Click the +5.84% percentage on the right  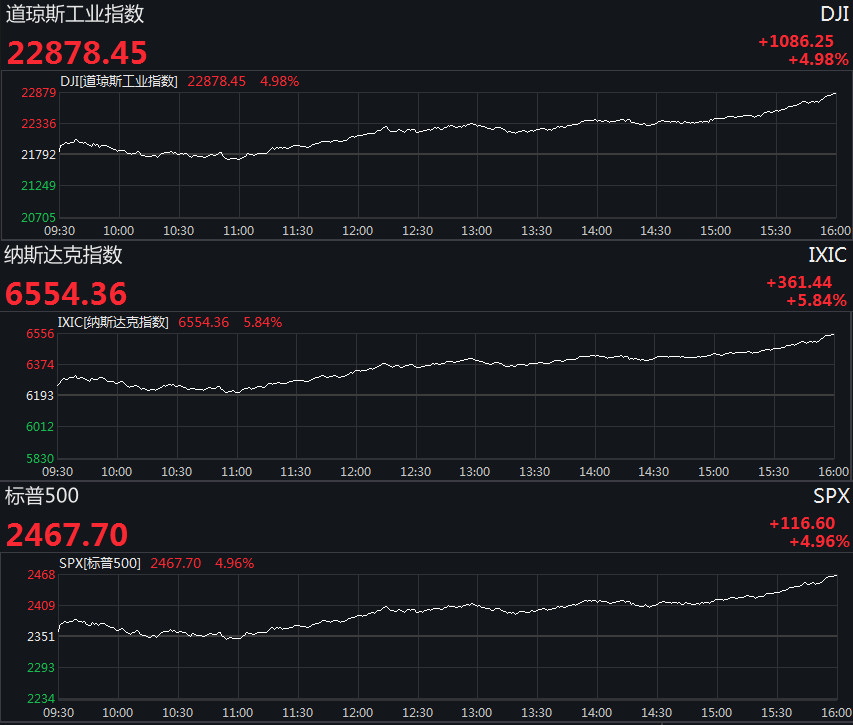tap(817, 300)
